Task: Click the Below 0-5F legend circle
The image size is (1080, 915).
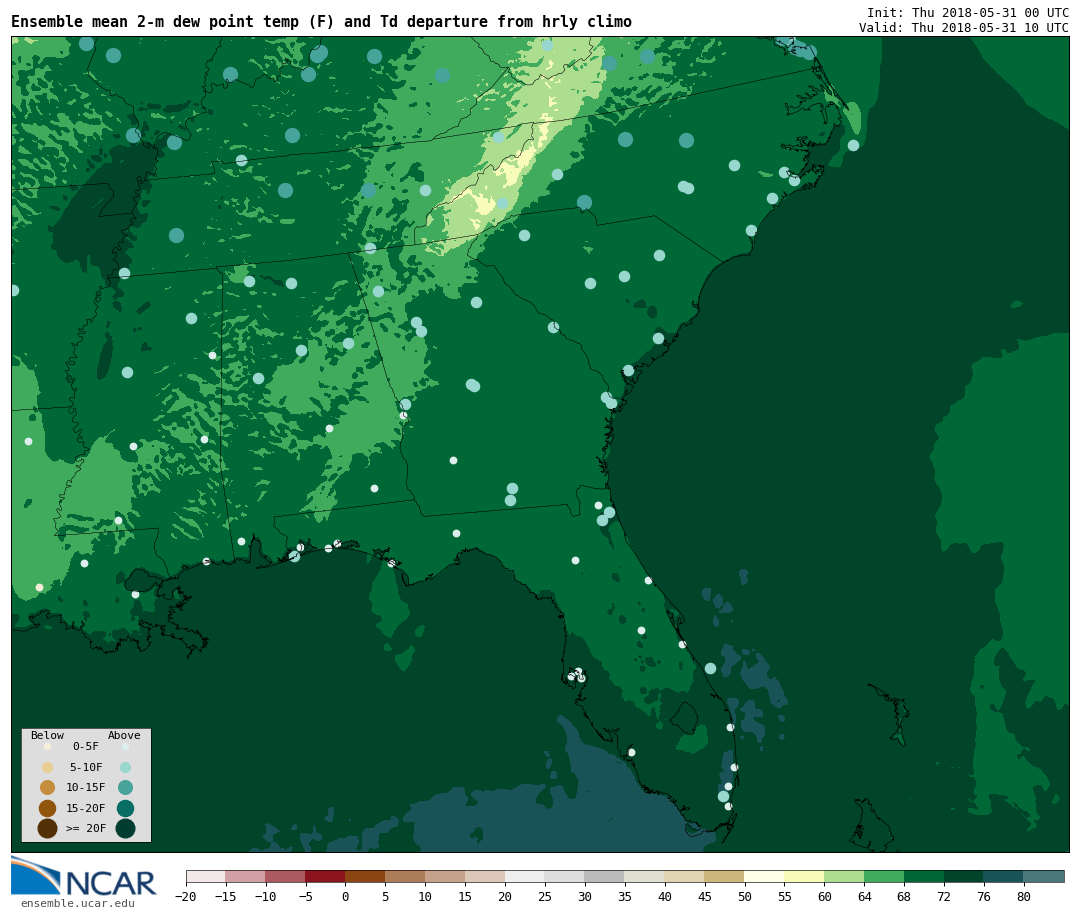Action: pyautogui.click(x=47, y=746)
